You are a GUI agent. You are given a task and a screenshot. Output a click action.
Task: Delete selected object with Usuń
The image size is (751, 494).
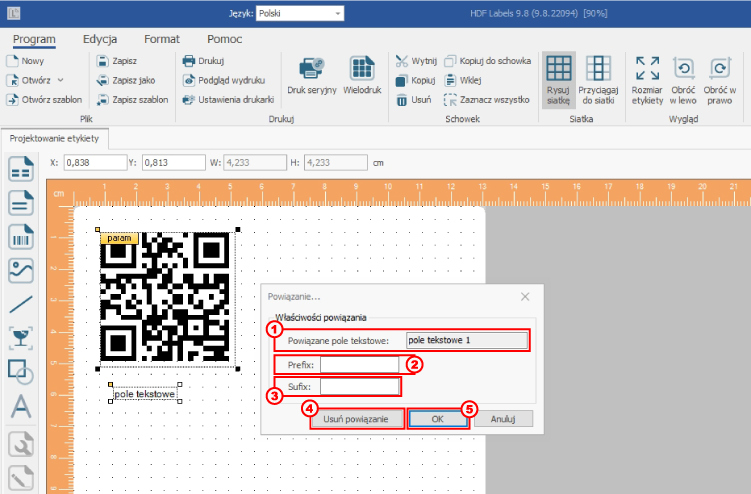pos(413,100)
